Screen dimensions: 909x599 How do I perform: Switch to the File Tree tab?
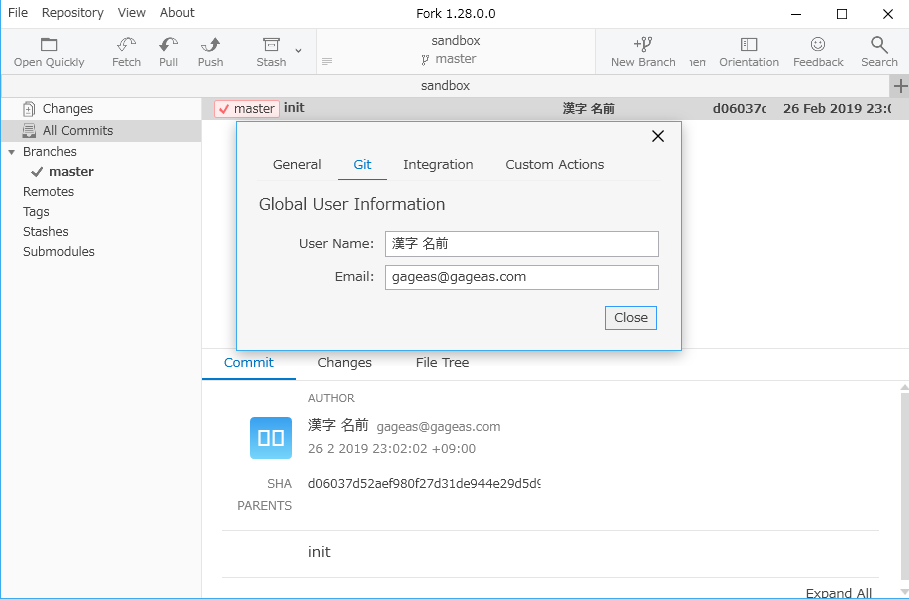[x=442, y=363]
